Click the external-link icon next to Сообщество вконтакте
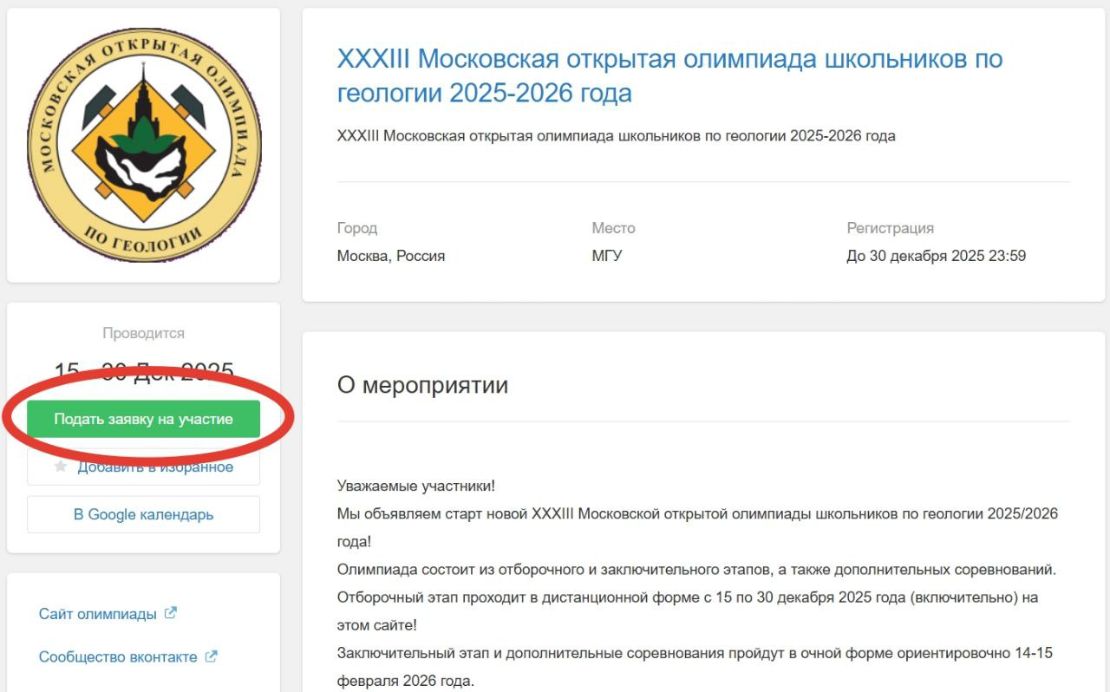Image resolution: width=1110 pixels, height=692 pixels. (x=211, y=656)
